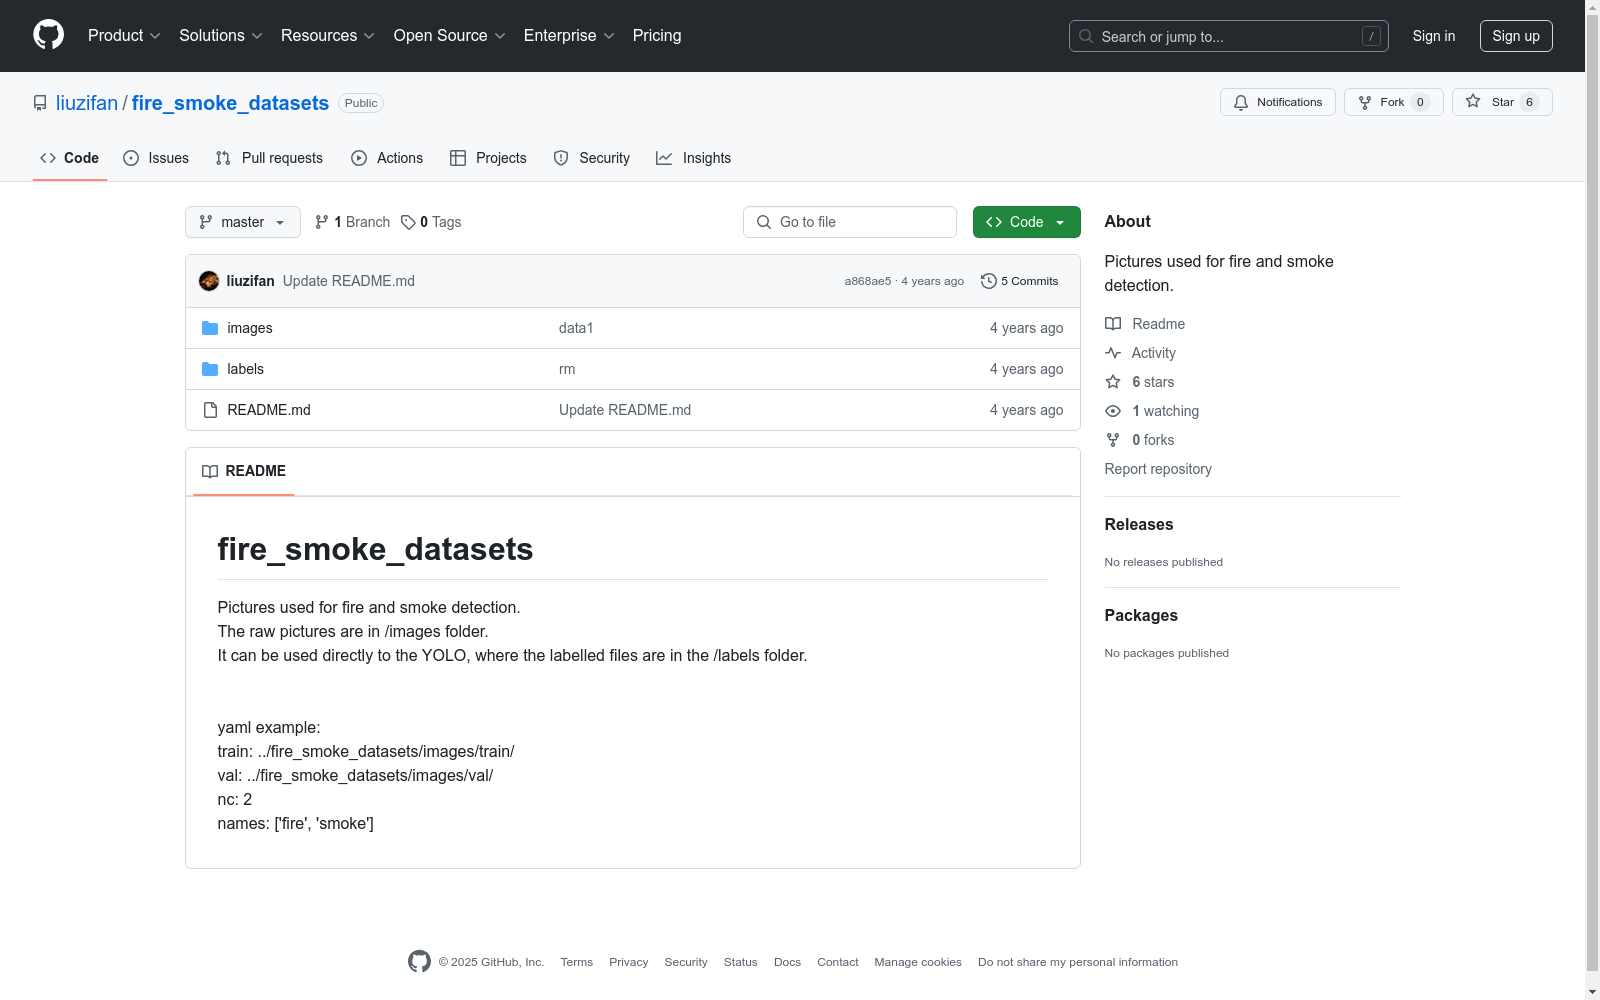The image size is (1600, 1000).
Task: Expand the Enterprise menu
Action: coord(568,35)
